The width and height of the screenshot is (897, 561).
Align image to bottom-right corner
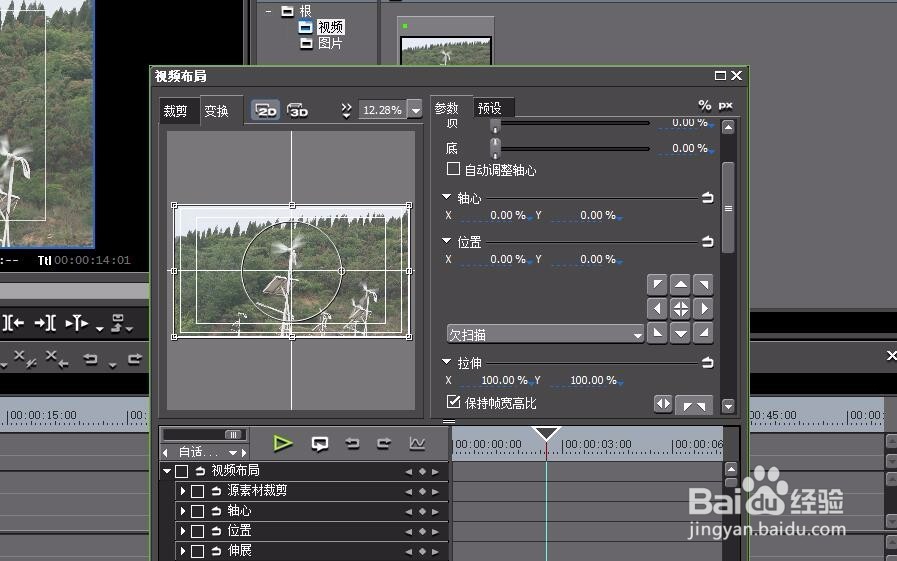tap(704, 333)
